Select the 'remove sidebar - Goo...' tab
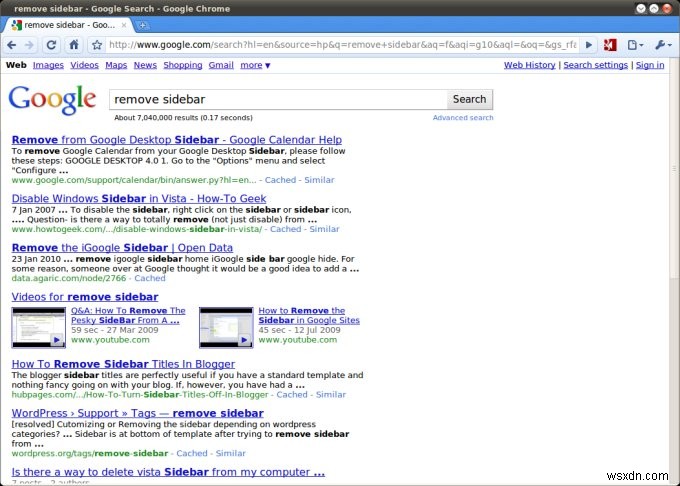Screen dimensions: 680x486 coord(69,25)
